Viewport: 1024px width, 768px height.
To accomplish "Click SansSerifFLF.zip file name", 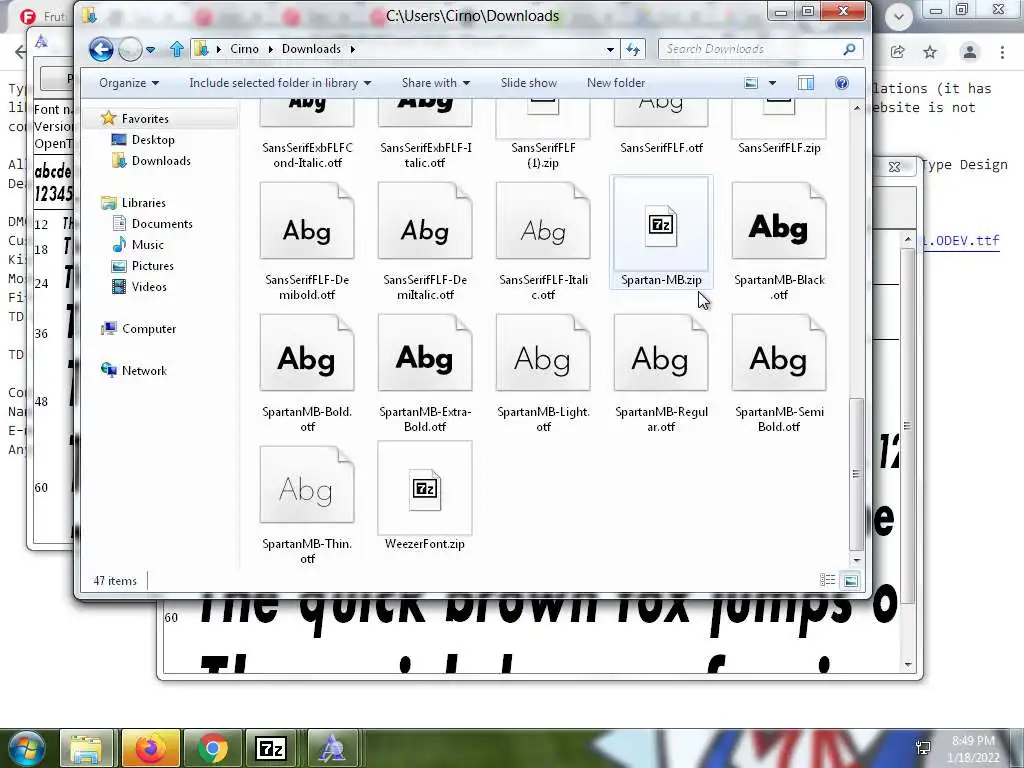I will tap(779, 148).
